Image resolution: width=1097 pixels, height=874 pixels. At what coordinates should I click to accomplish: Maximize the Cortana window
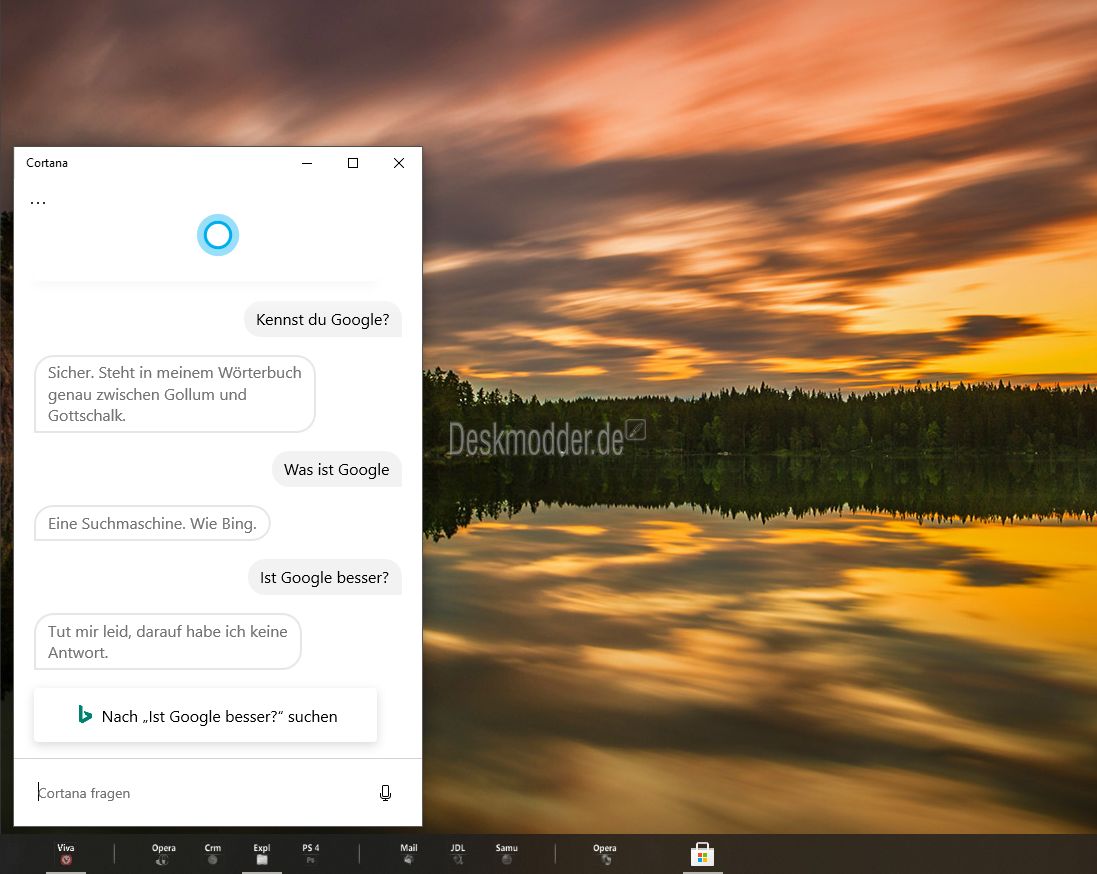click(353, 163)
